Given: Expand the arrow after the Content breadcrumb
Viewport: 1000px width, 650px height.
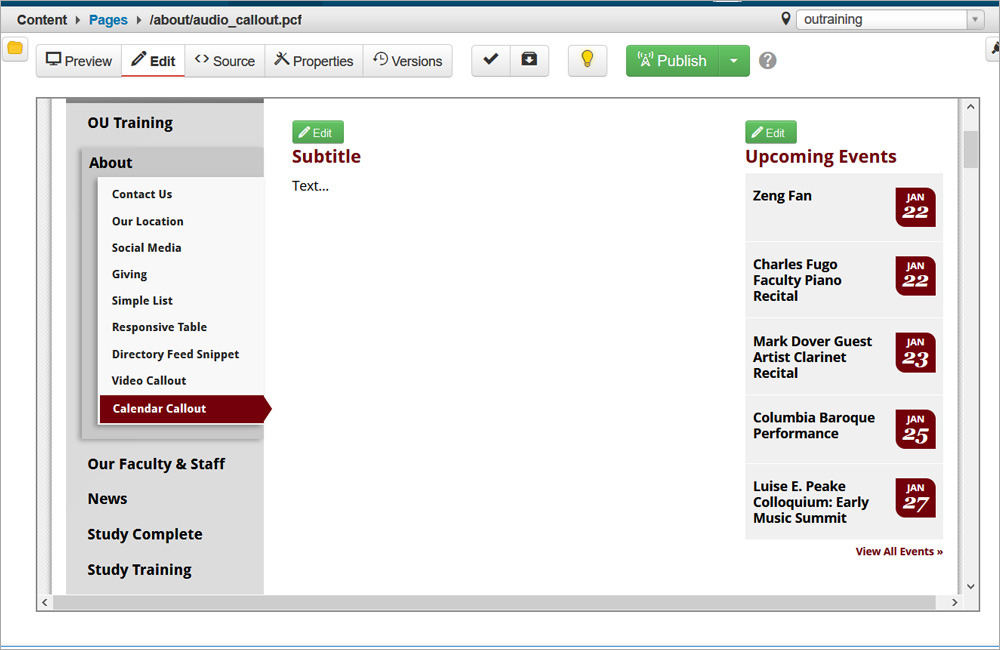Looking at the screenshot, I should (x=78, y=20).
